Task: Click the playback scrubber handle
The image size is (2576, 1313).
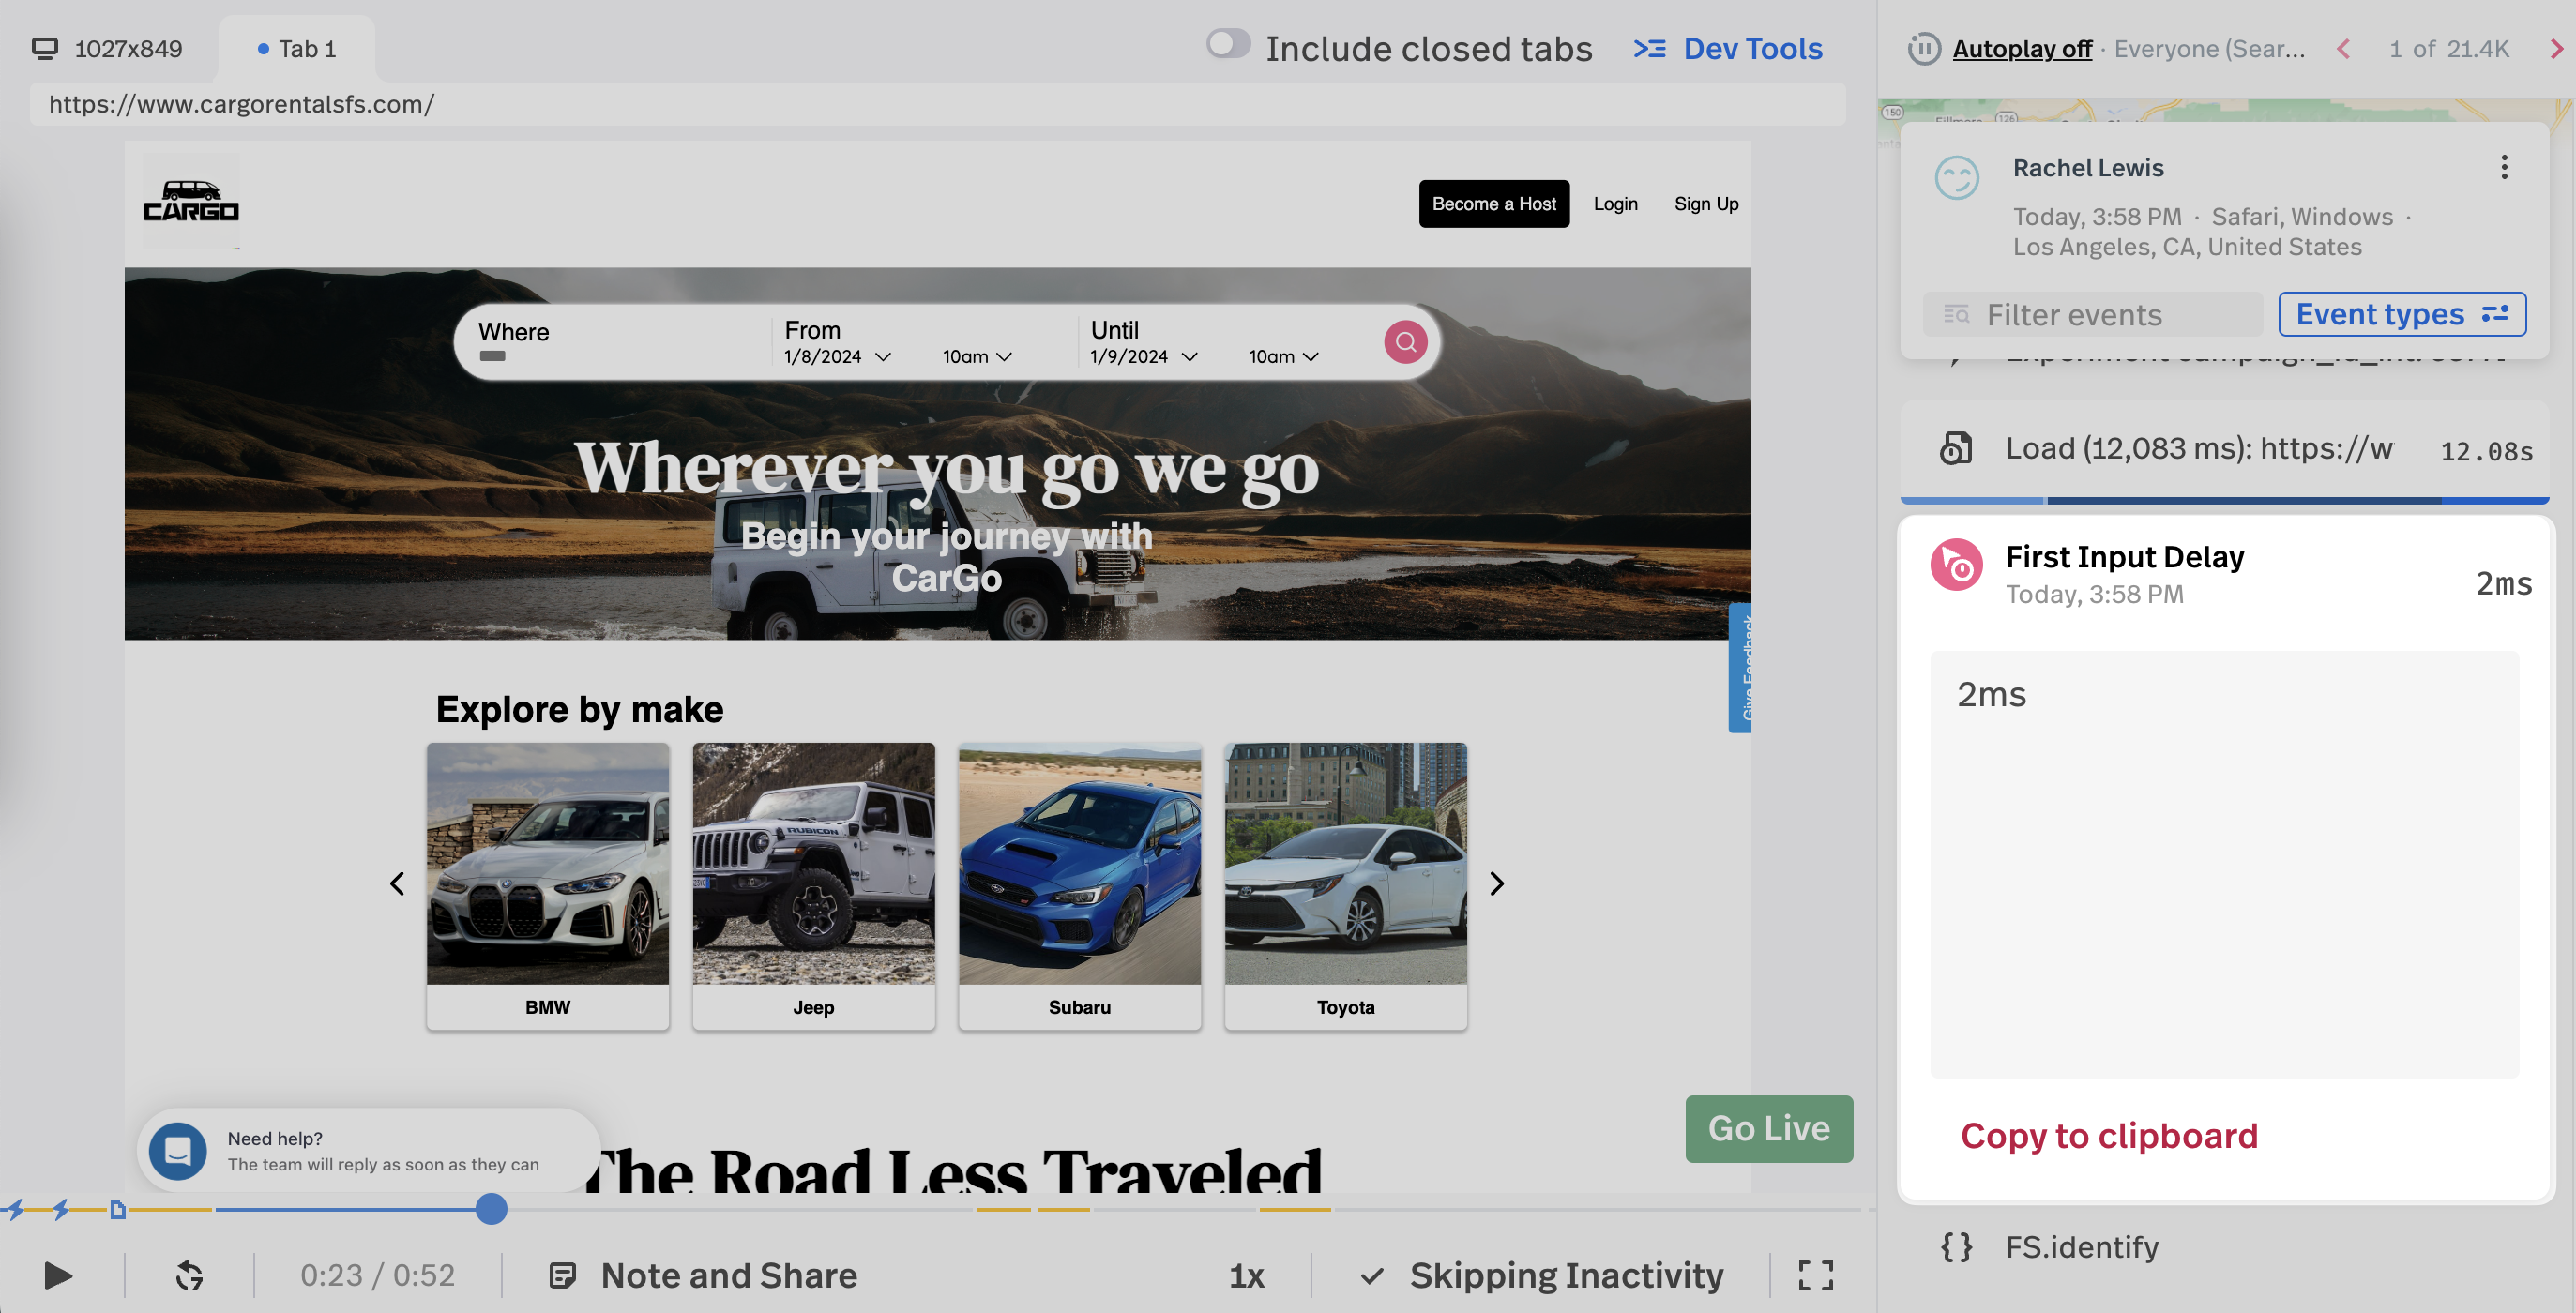Action: click(x=491, y=1209)
